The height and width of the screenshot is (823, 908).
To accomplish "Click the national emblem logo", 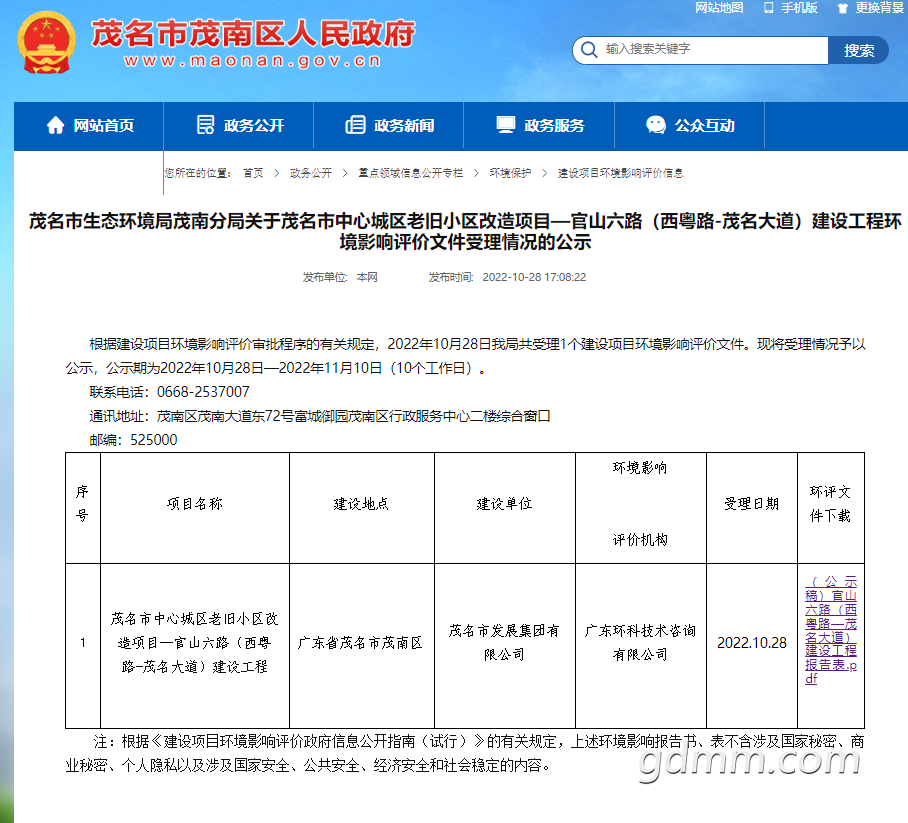I will [46, 43].
